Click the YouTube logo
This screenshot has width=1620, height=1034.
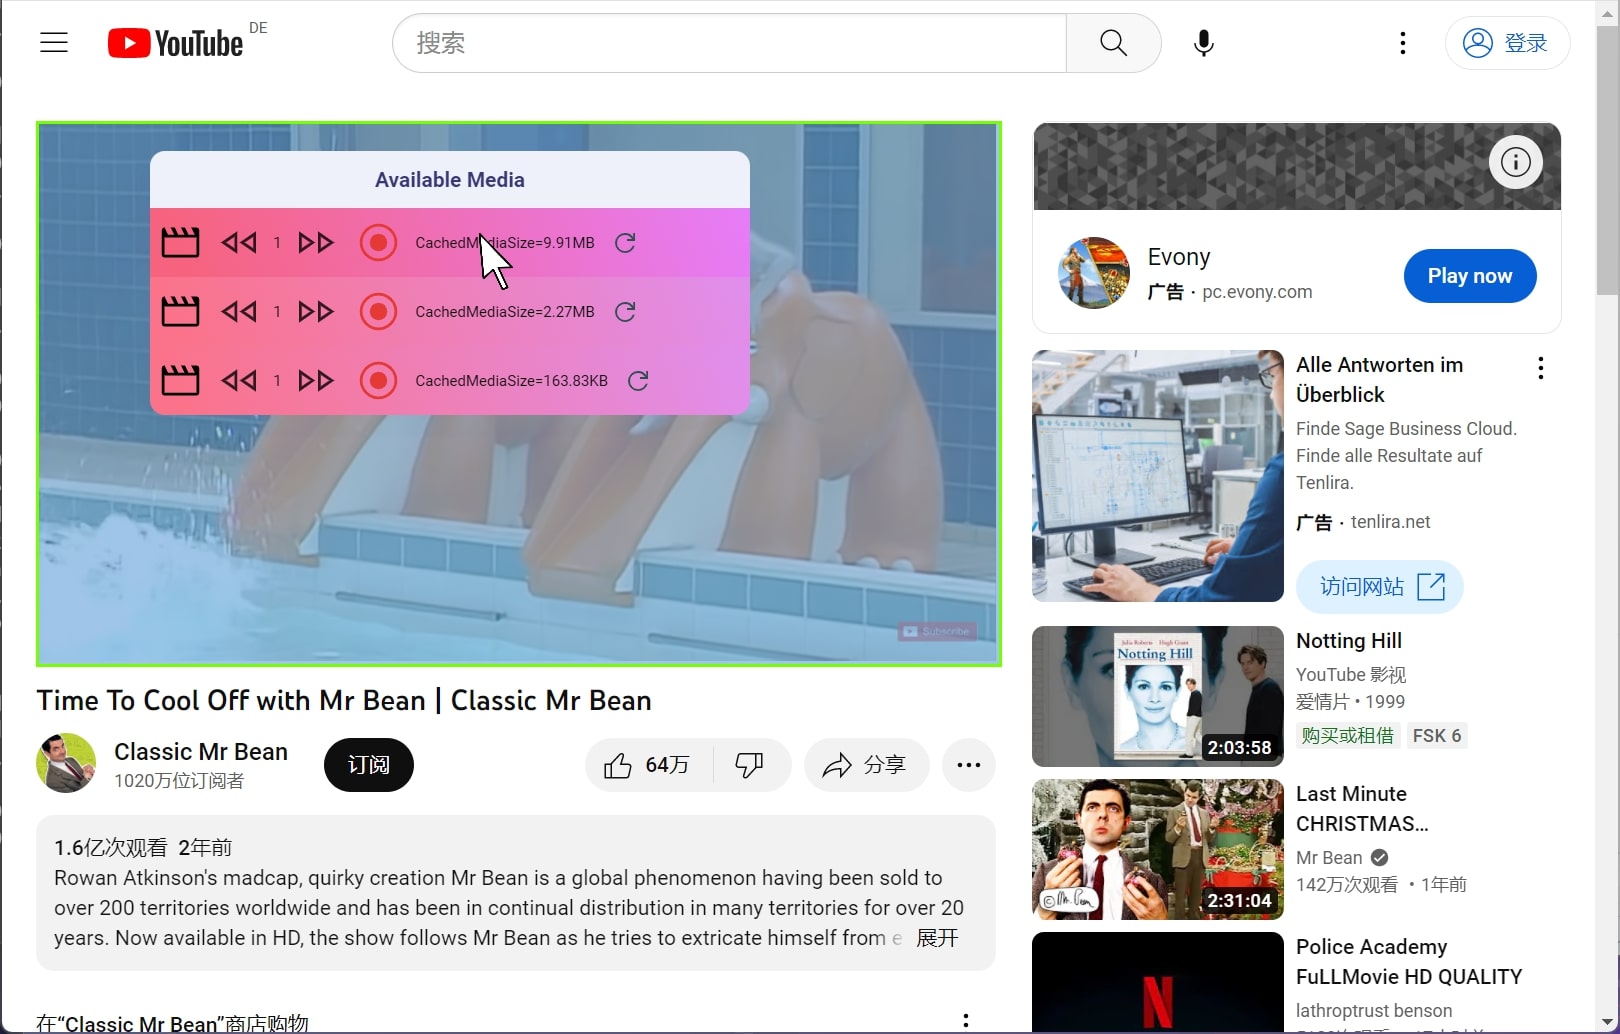pyautogui.click(x=176, y=42)
